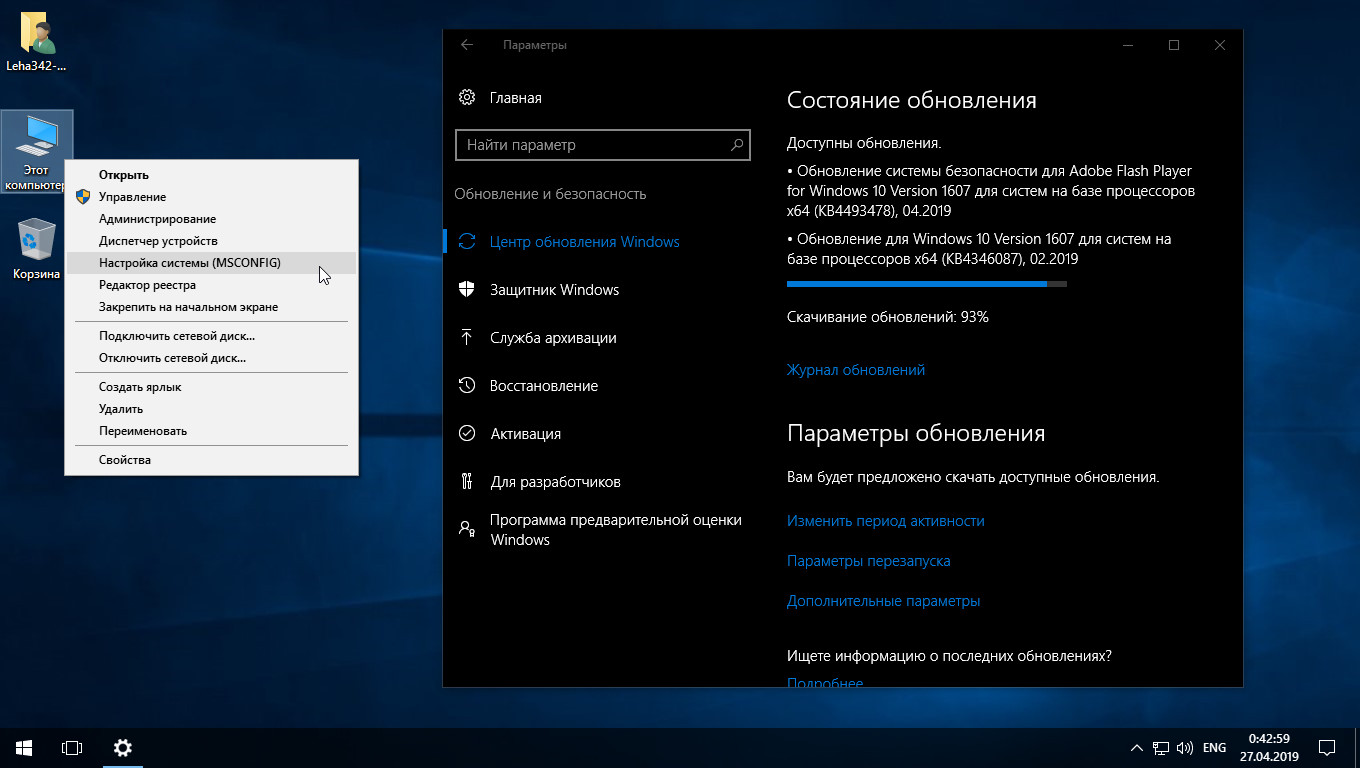Click the Обновление и безопасность header text
This screenshot has width=1360, height=768.
pyautogui.click(x=550, y=194)
